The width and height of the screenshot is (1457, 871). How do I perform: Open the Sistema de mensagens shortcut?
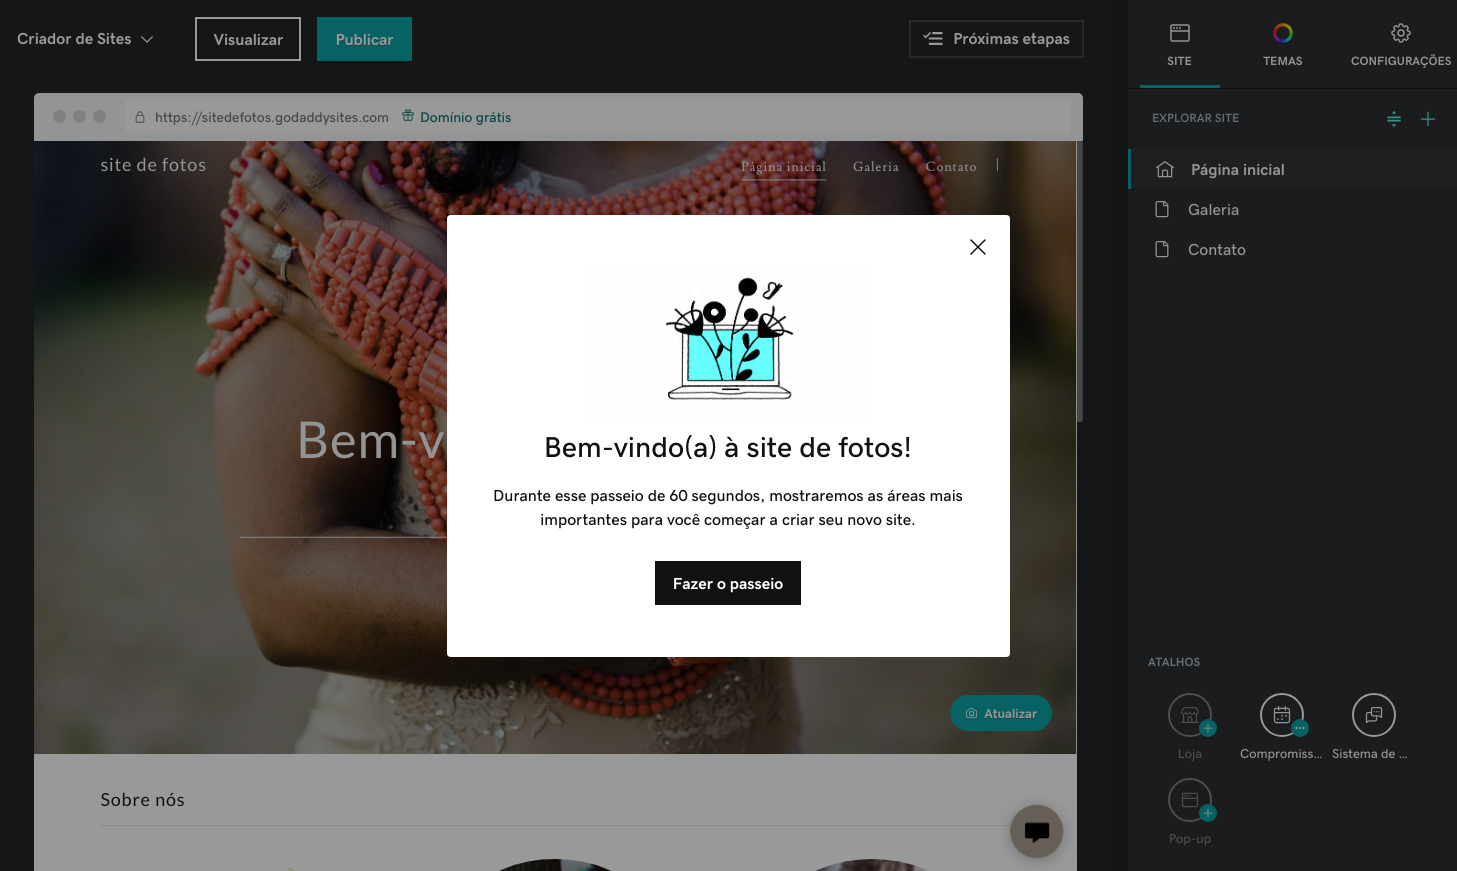(x=1372, y=715)
